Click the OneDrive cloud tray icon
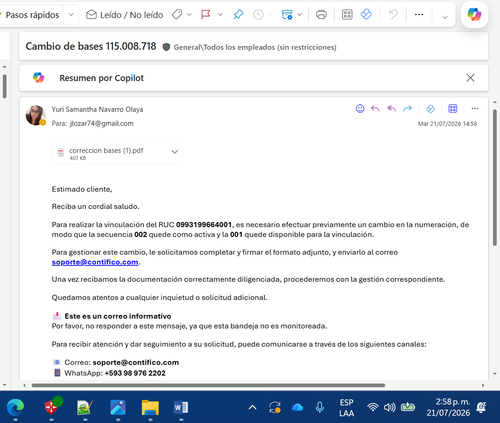 [x=297, y=407]
